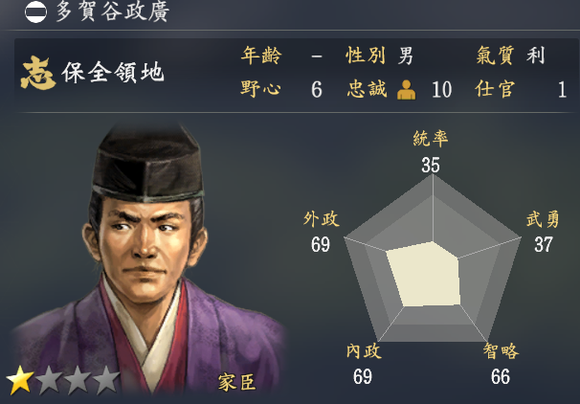The height and width of the screenshot is (404, 580).
Task: Click the 家臣 rank label
Action: 237,383
